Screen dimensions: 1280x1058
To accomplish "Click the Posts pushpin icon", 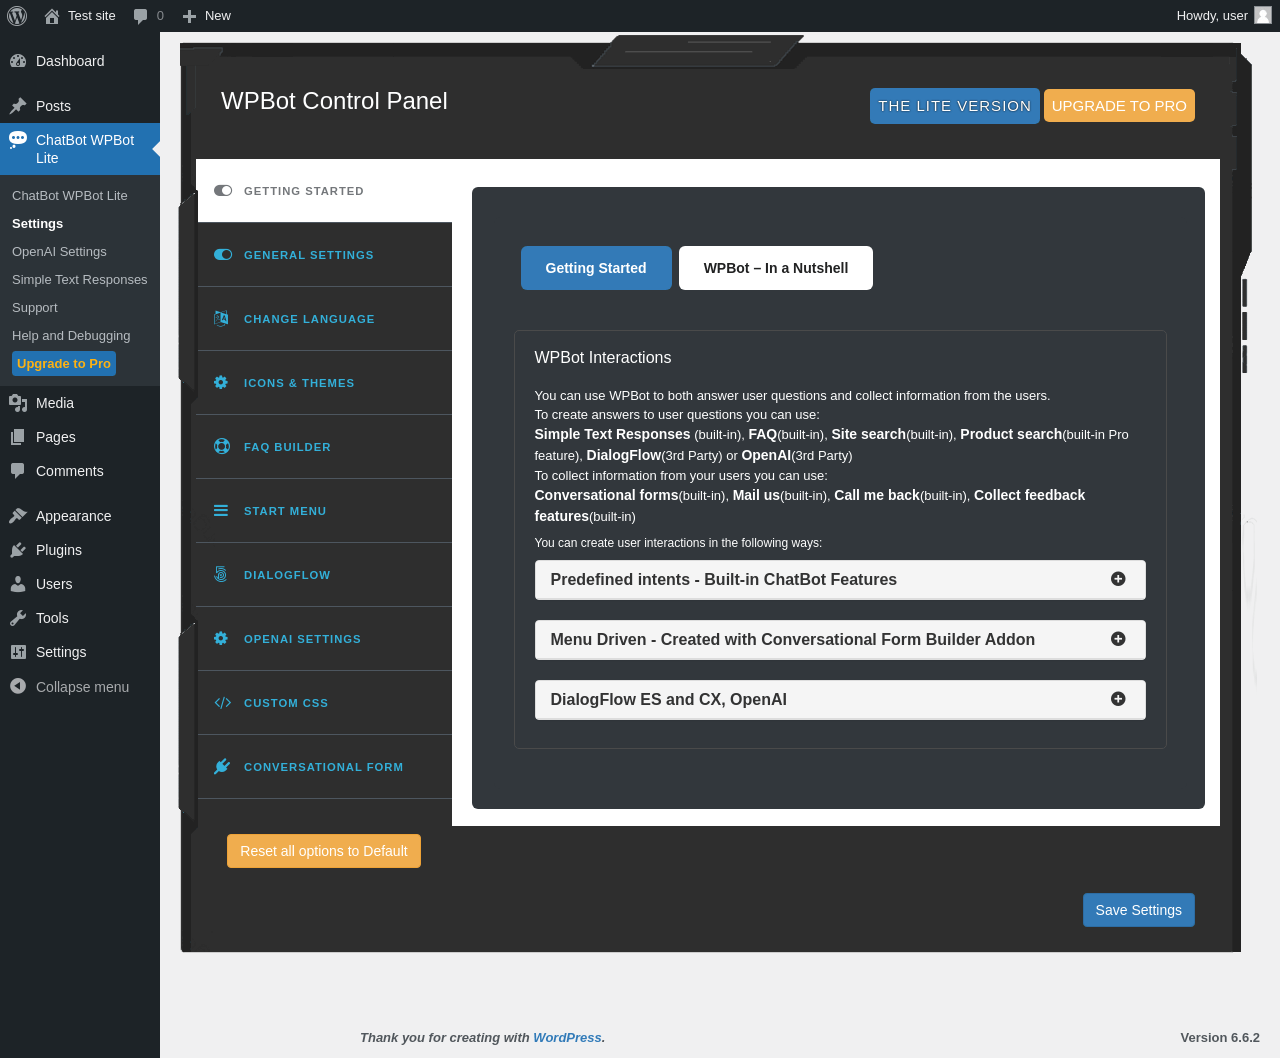I will [x=18, y=106].
